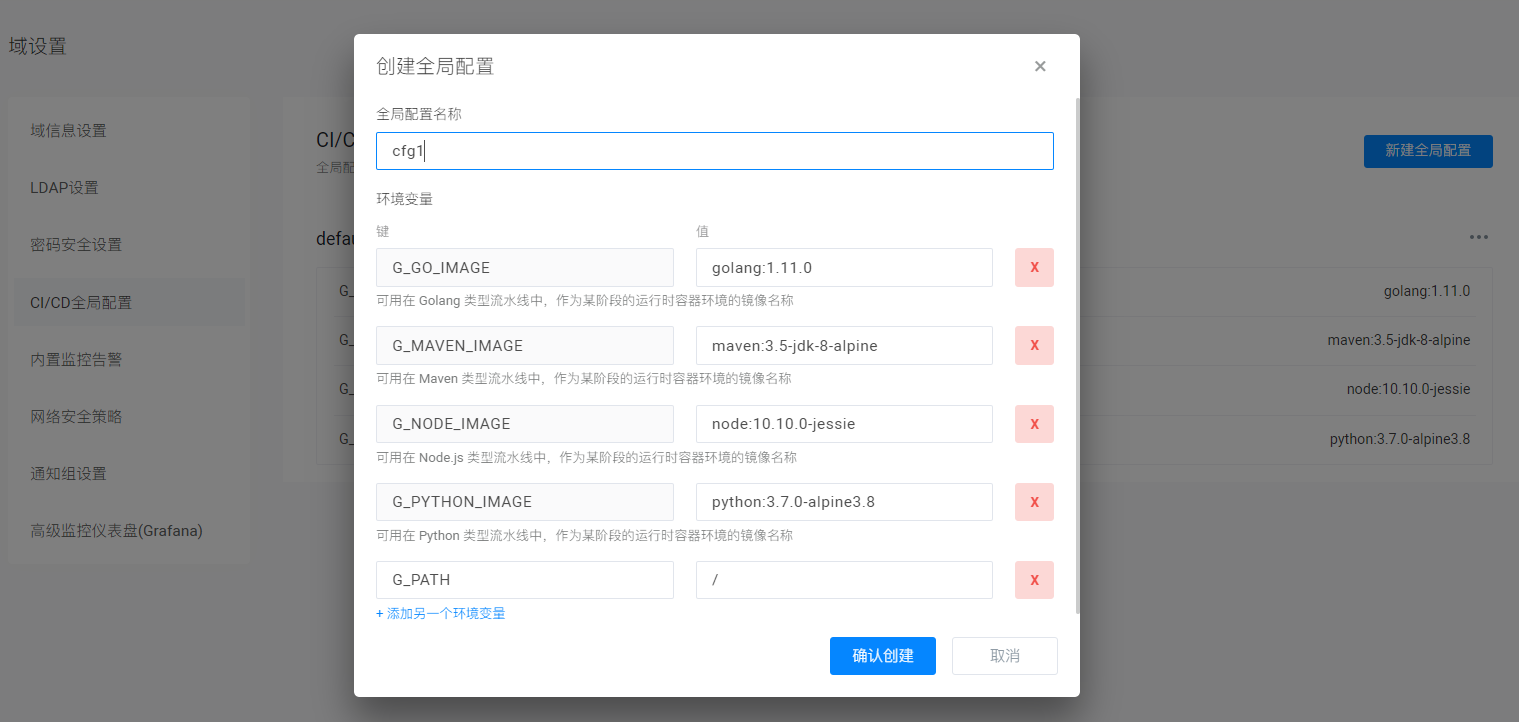This screenshot has height=722, width=1519.
Task: Close the 创建全局配置 dialog
Action: click(1040, 66)
